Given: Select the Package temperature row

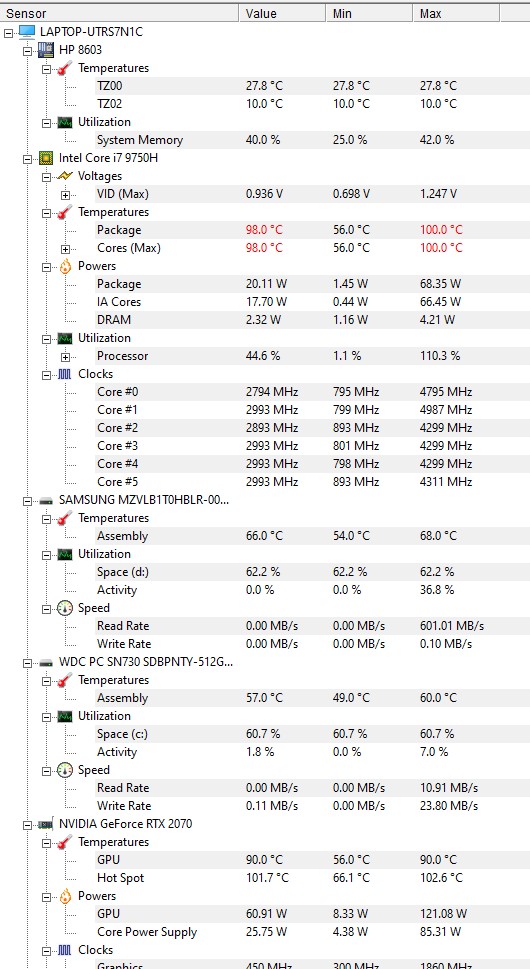Looking at the screenshot, I should coord(265,230).
